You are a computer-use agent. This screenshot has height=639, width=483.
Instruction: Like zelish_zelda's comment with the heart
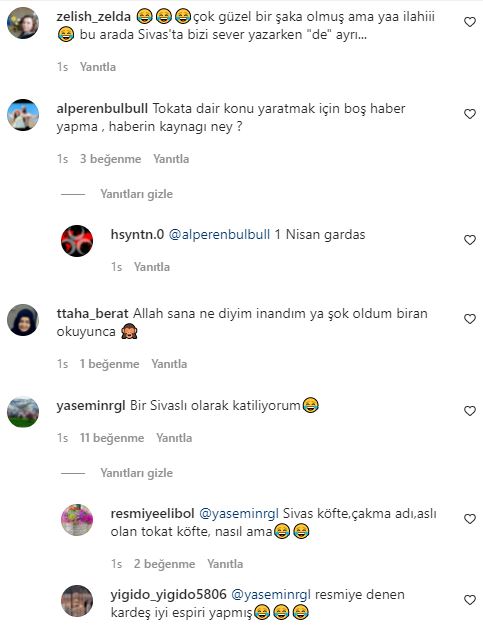point(470,22)
